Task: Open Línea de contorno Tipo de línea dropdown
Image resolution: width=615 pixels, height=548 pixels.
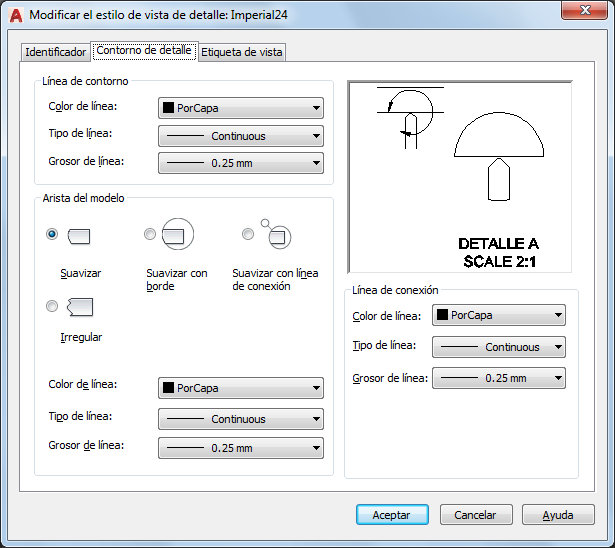Action: coord(241,136)
